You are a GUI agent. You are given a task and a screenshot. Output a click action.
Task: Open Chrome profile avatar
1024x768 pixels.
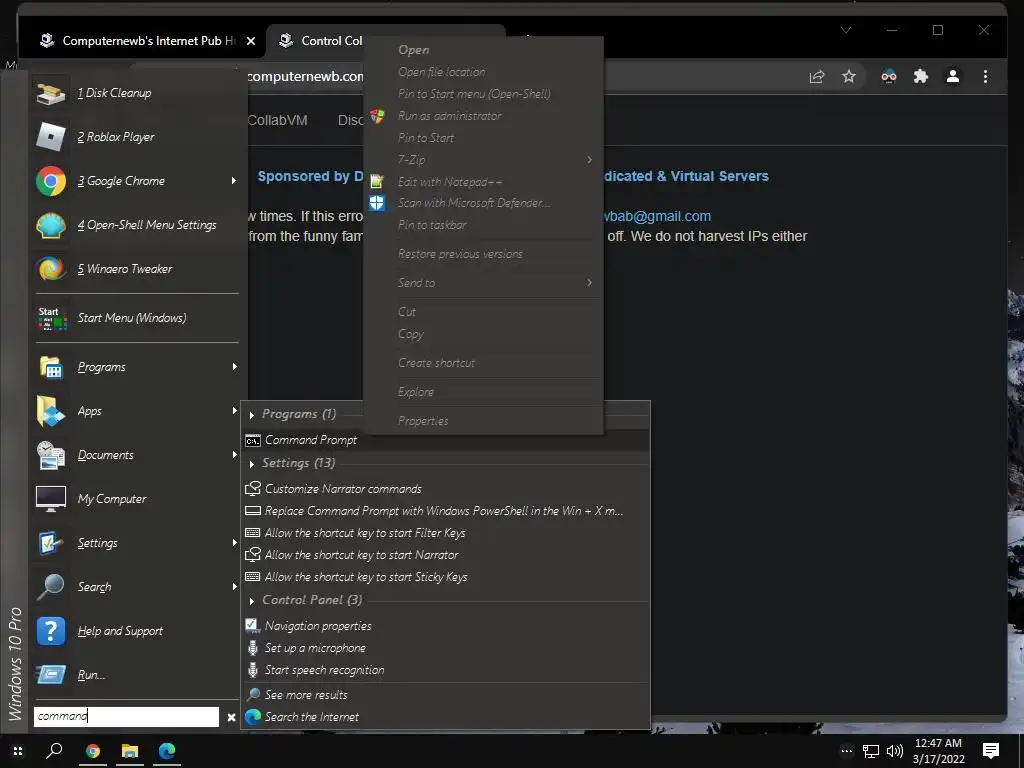(x=953, y=77)
